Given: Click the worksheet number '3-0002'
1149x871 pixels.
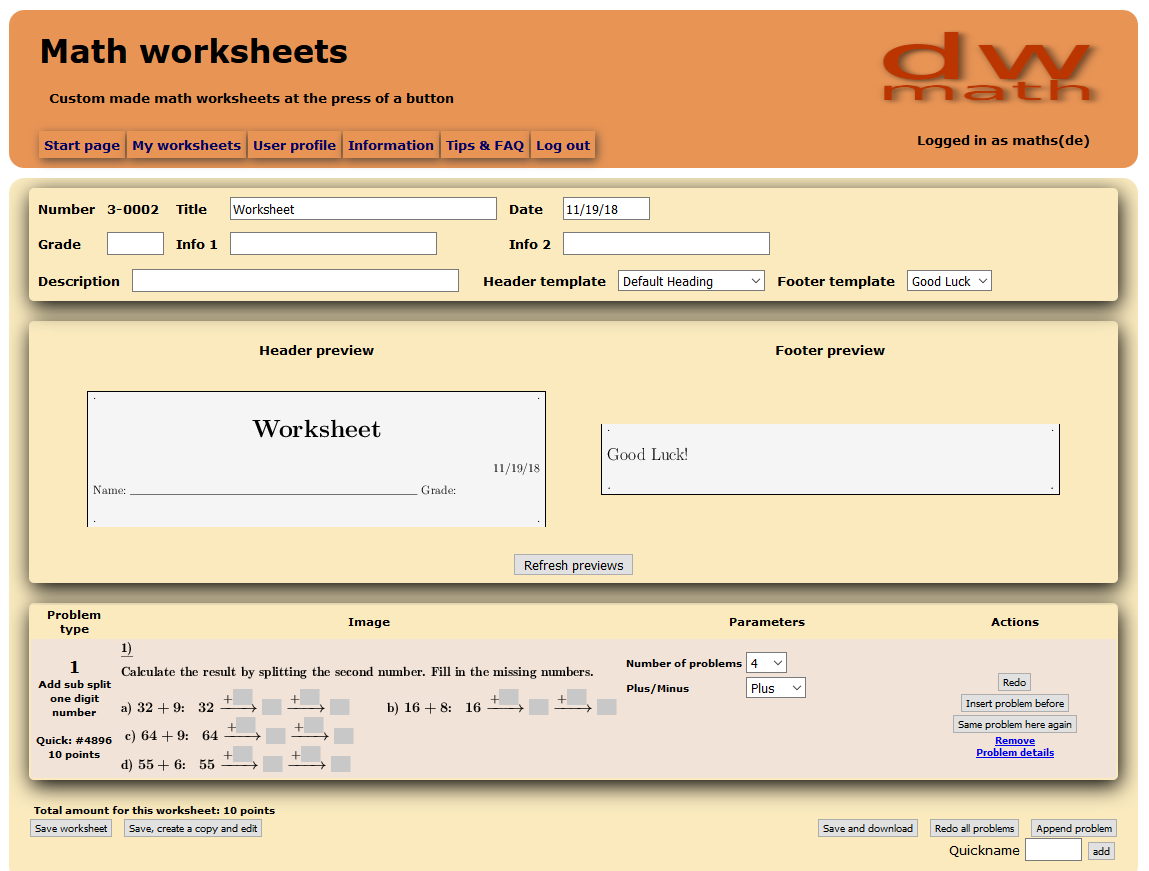Looking at the screenshot, I should pyautogui.click(x=133, y=210).
